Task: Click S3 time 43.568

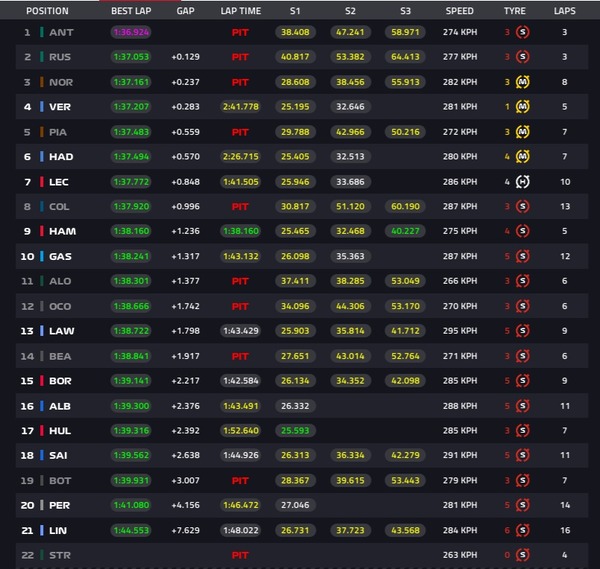Action: (x=405, y=530)
